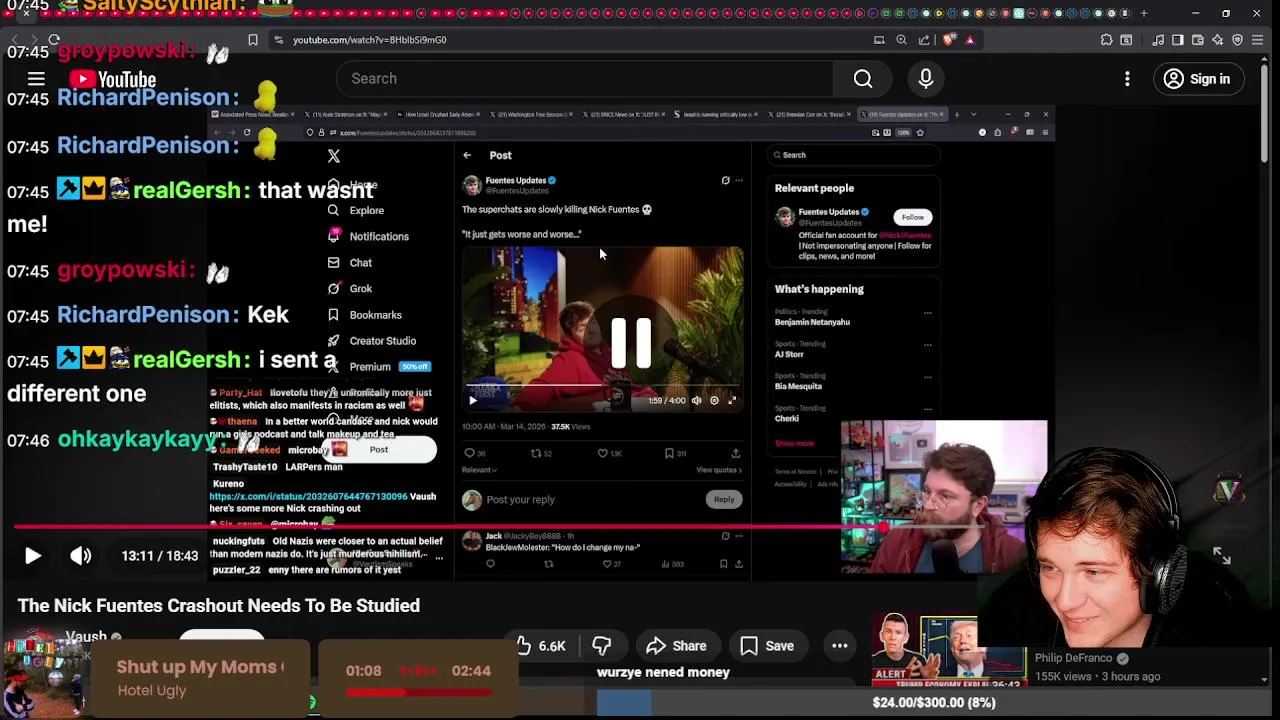This screenshot has height=720, width=1280.
Task: Play the YouTube video
Action: click(x=32, y=555)
